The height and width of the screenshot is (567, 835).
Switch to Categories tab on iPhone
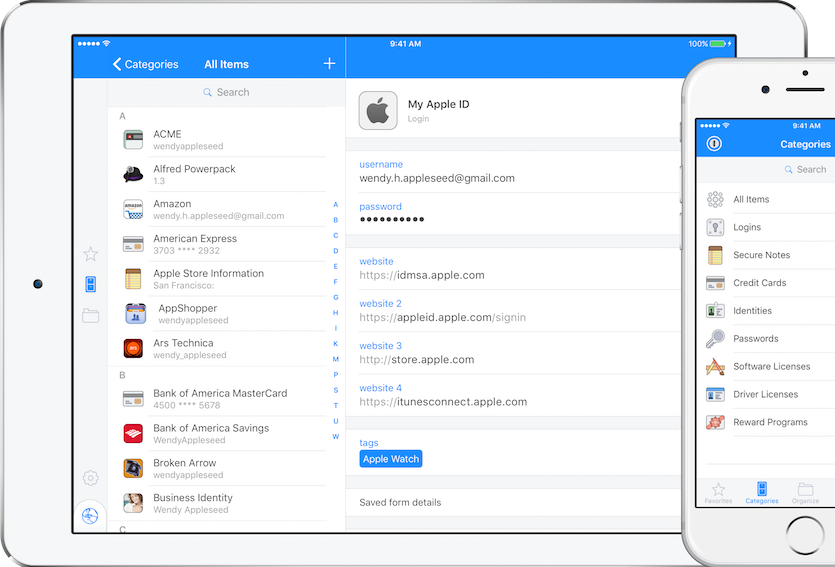(x=762, y=493)
